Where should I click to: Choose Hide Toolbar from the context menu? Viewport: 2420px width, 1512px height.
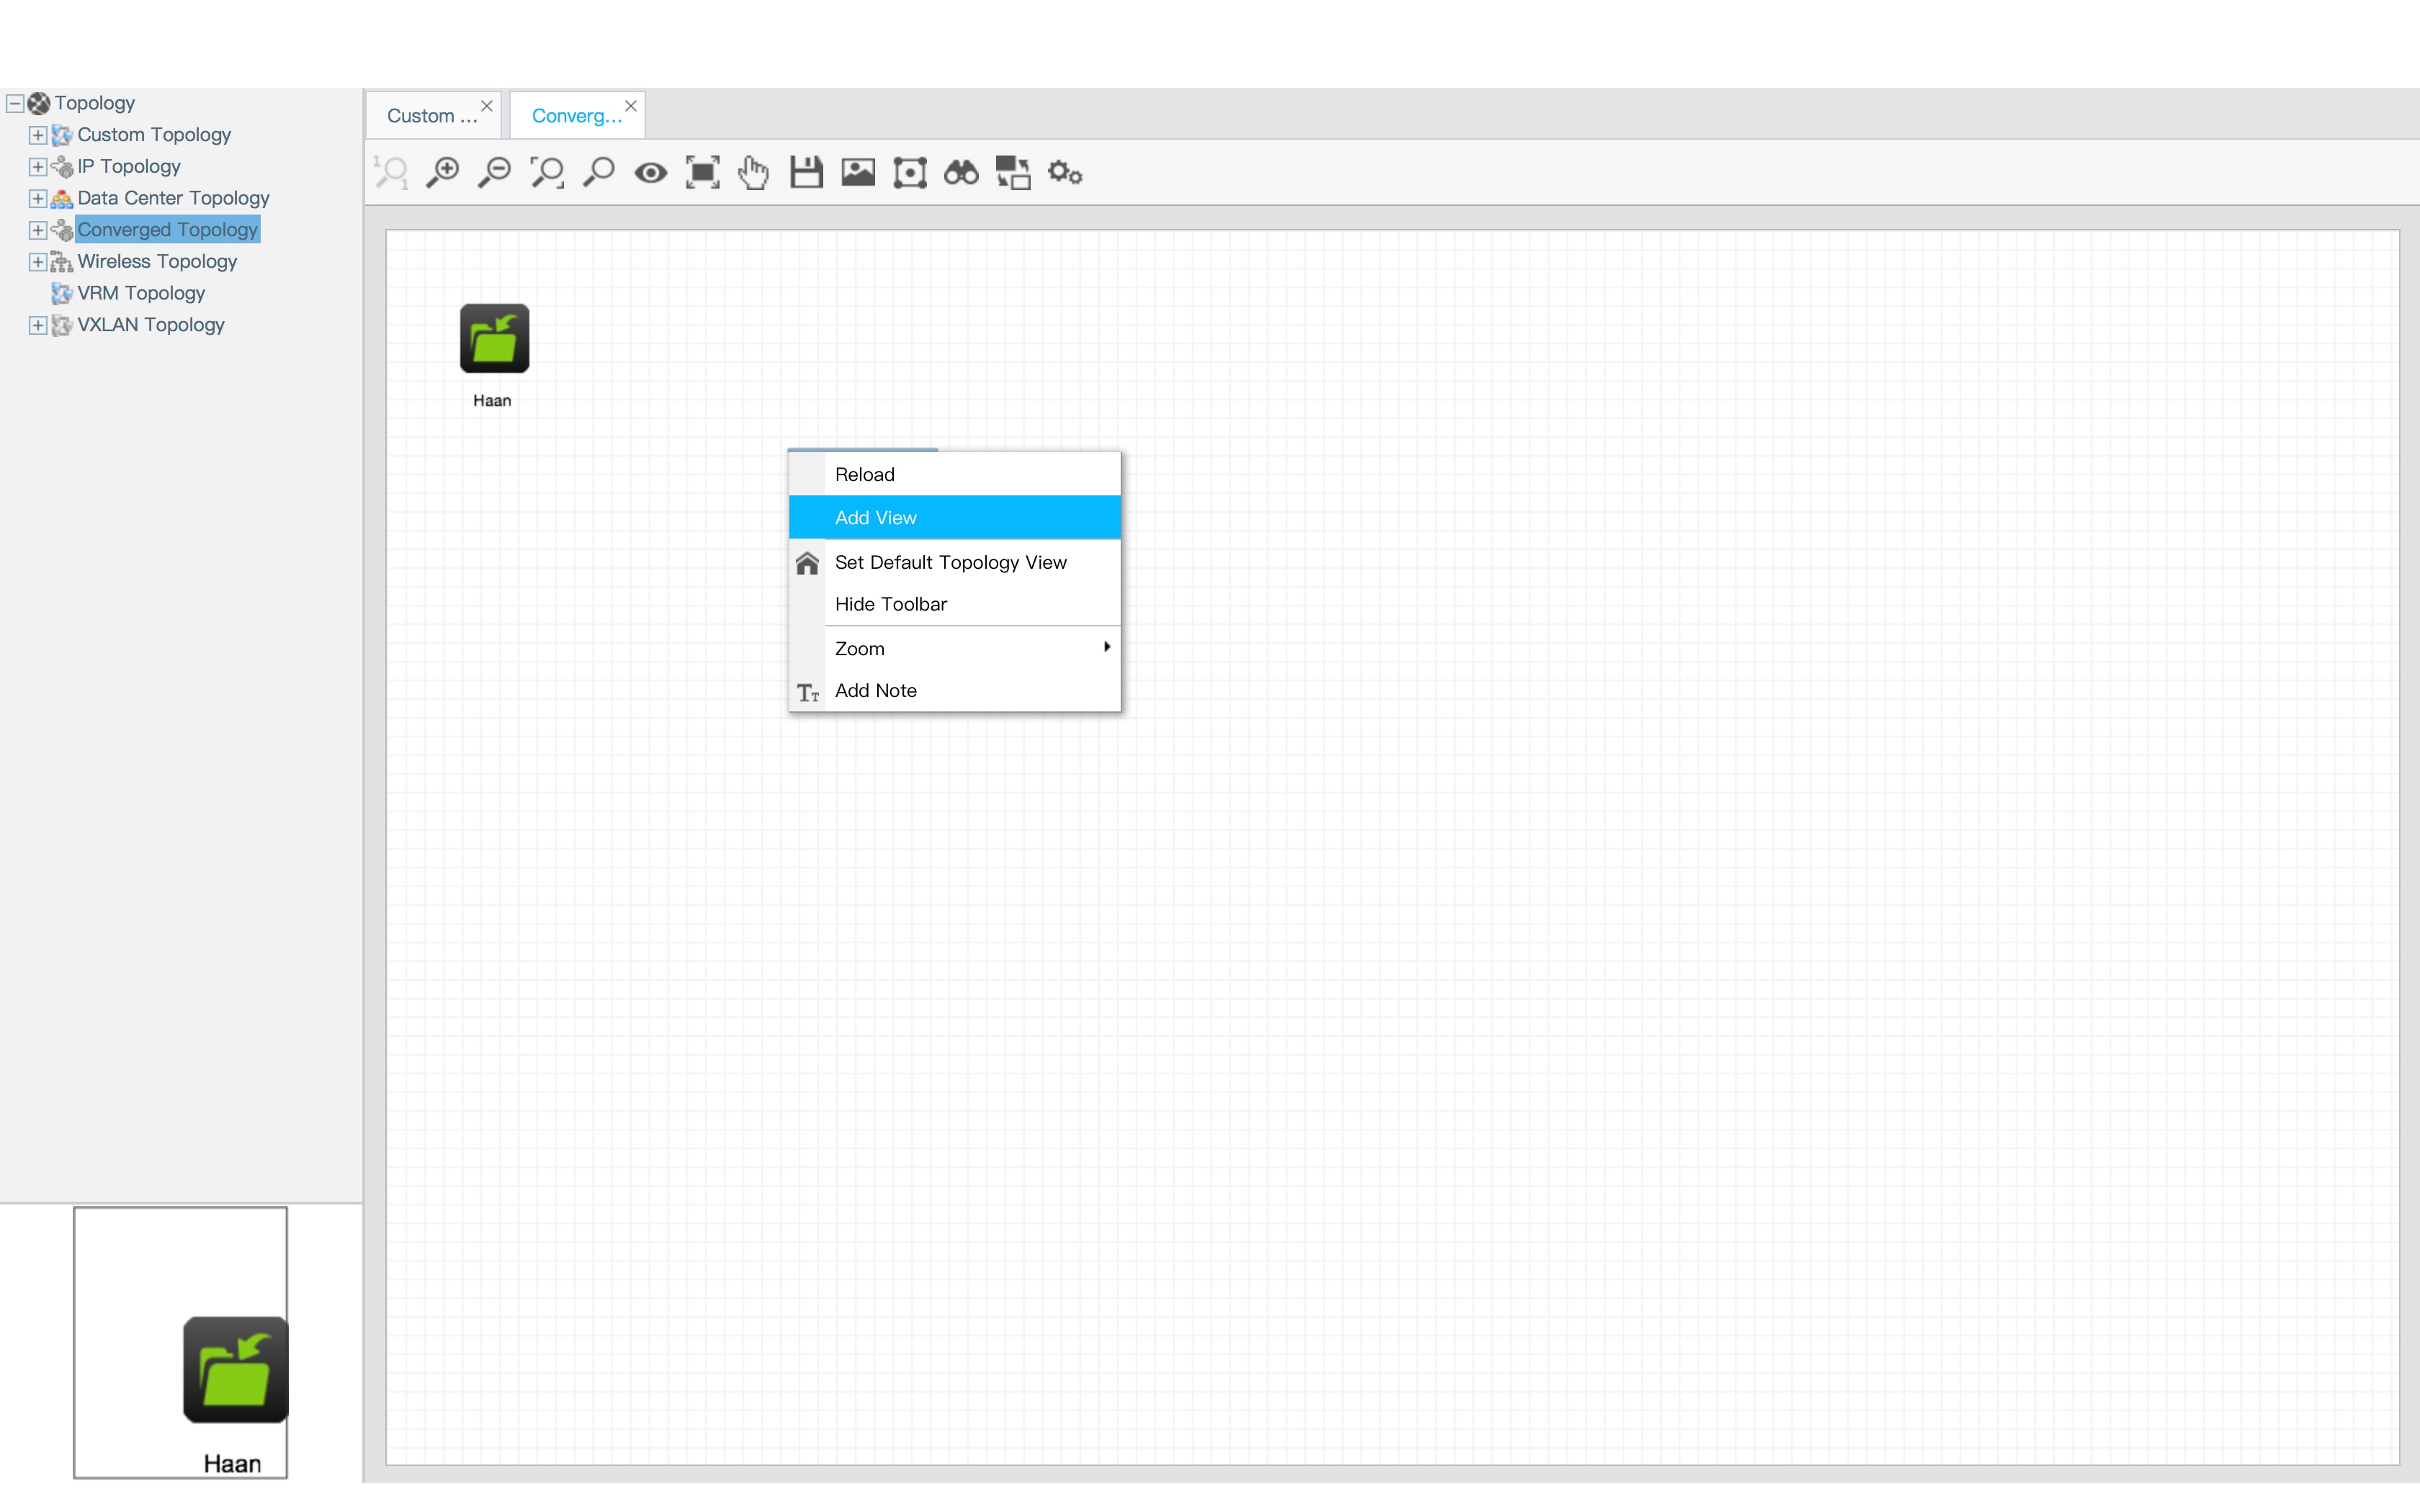tap(890, 604)
